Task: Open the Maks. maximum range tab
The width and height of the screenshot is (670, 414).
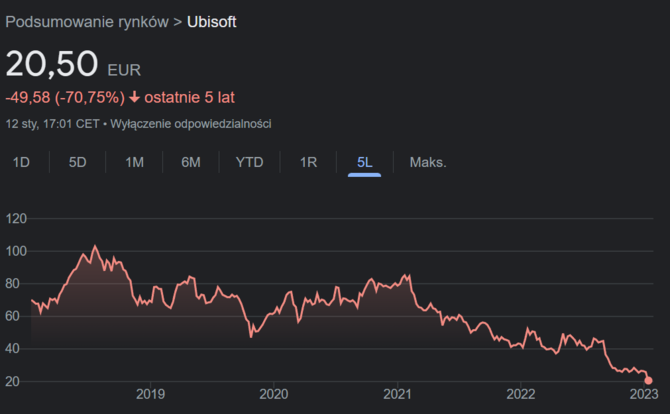Action: [428, 162]
